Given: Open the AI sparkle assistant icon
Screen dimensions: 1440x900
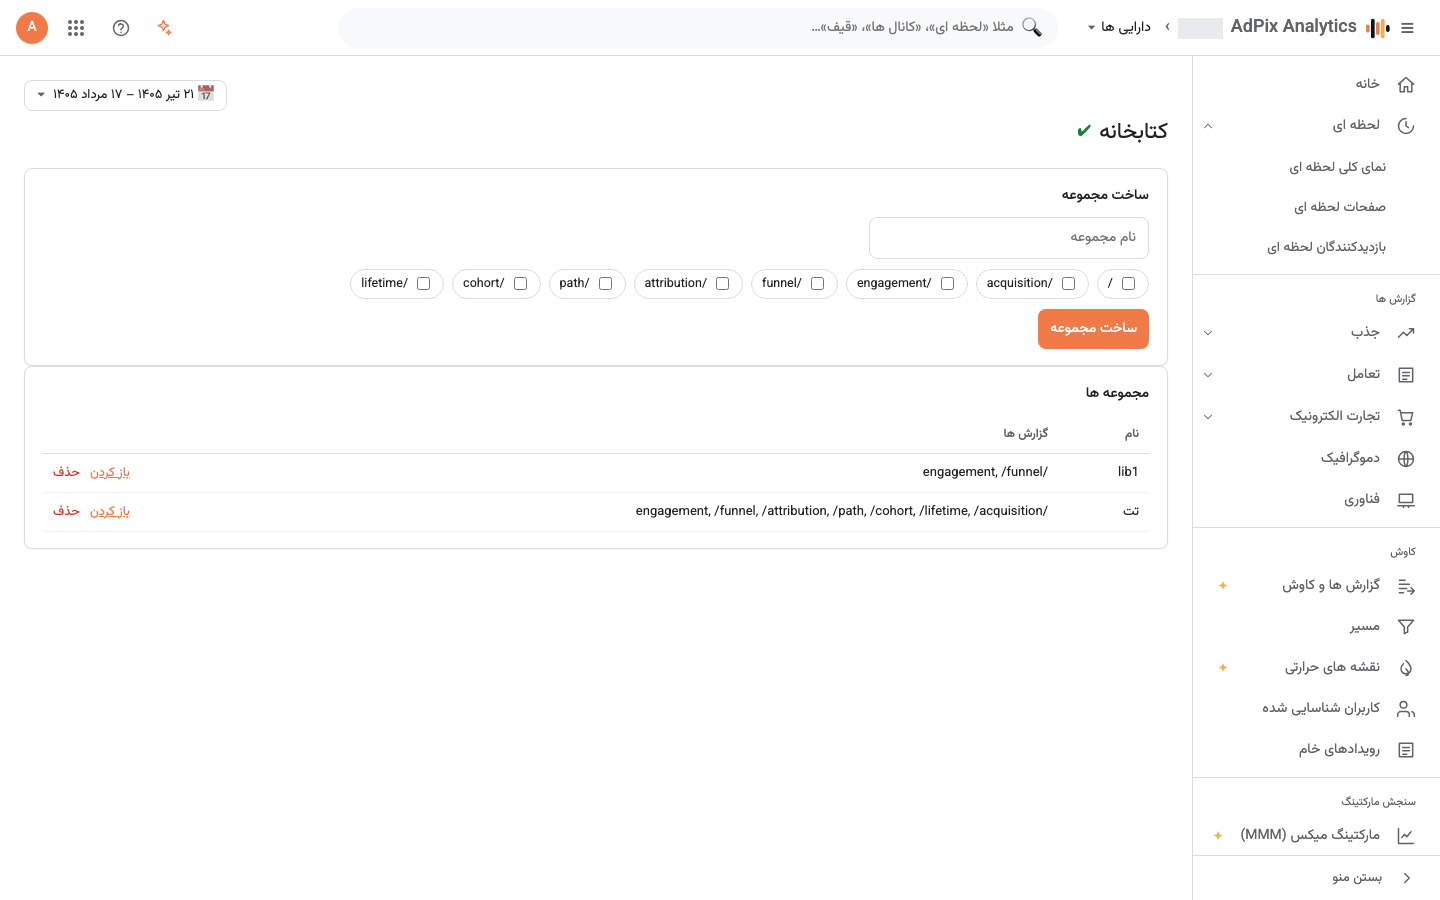Looking at the screenshot, I should pyautogui.click(x=165, y=28).
